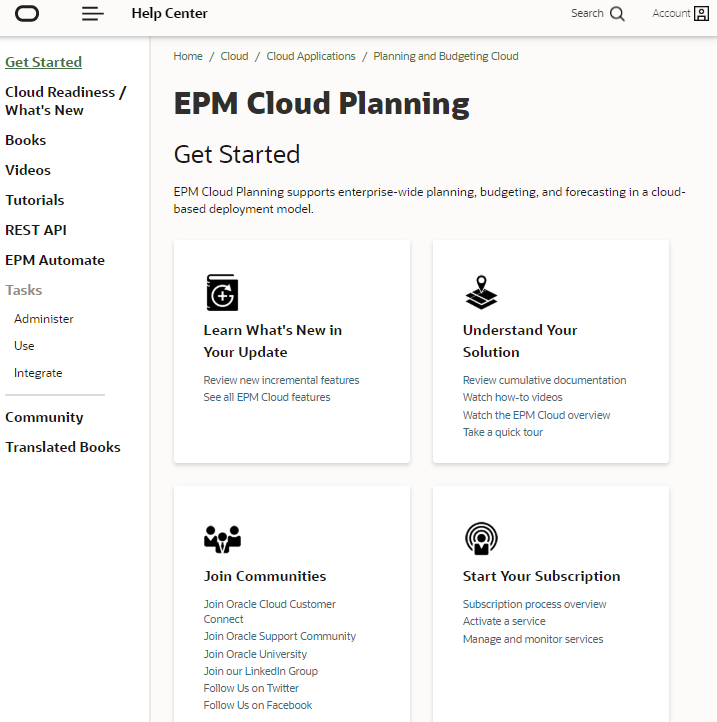Image resolution: width=717 pixels, height=722 pixels.
Task: Click the Understand Your Solution map icon
Action: click(x=482, y=292)
